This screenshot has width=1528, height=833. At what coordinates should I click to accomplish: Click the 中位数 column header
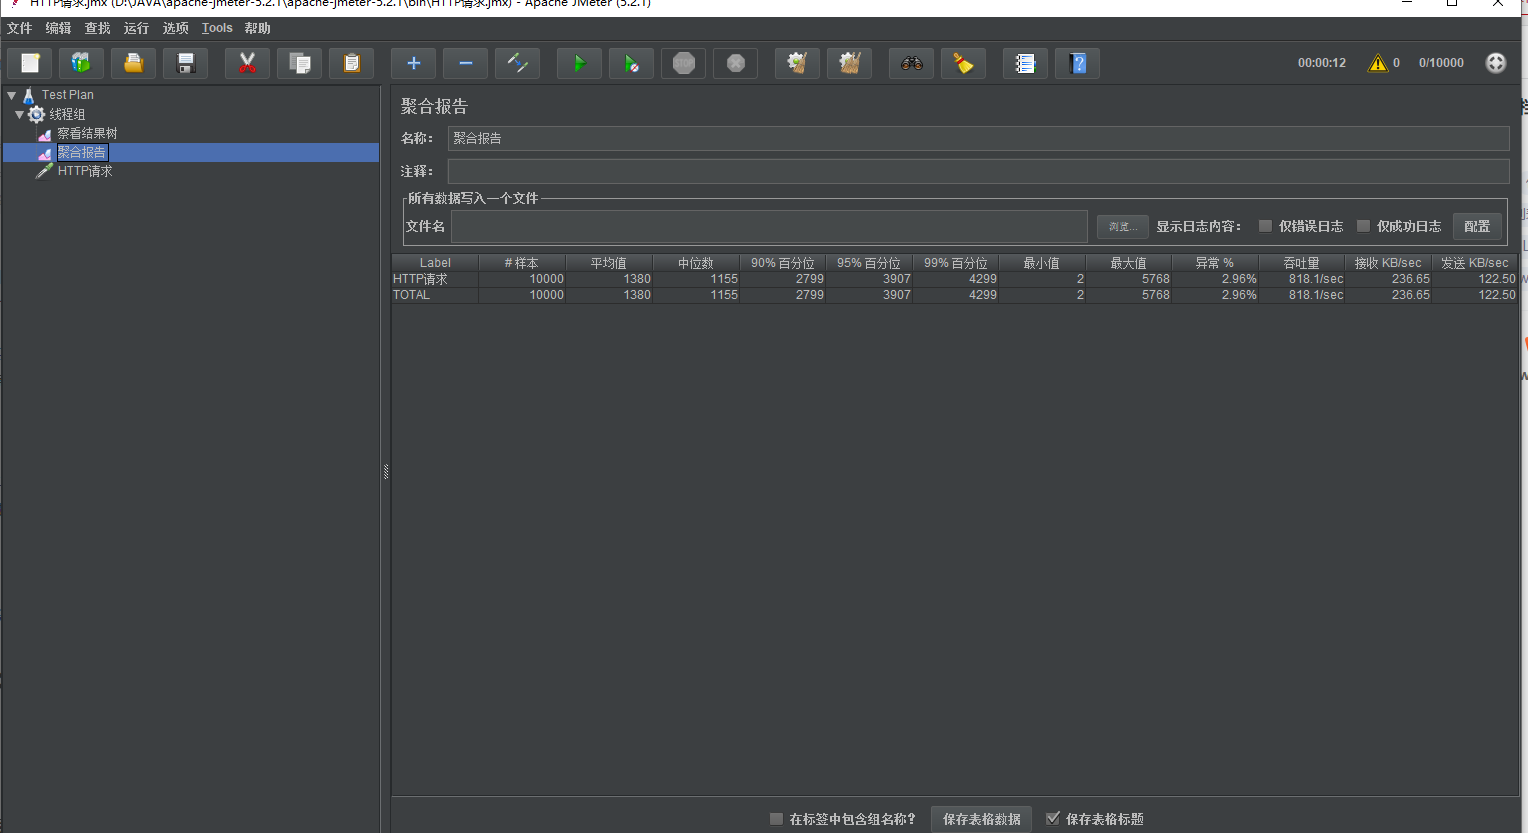click(696, 263)
